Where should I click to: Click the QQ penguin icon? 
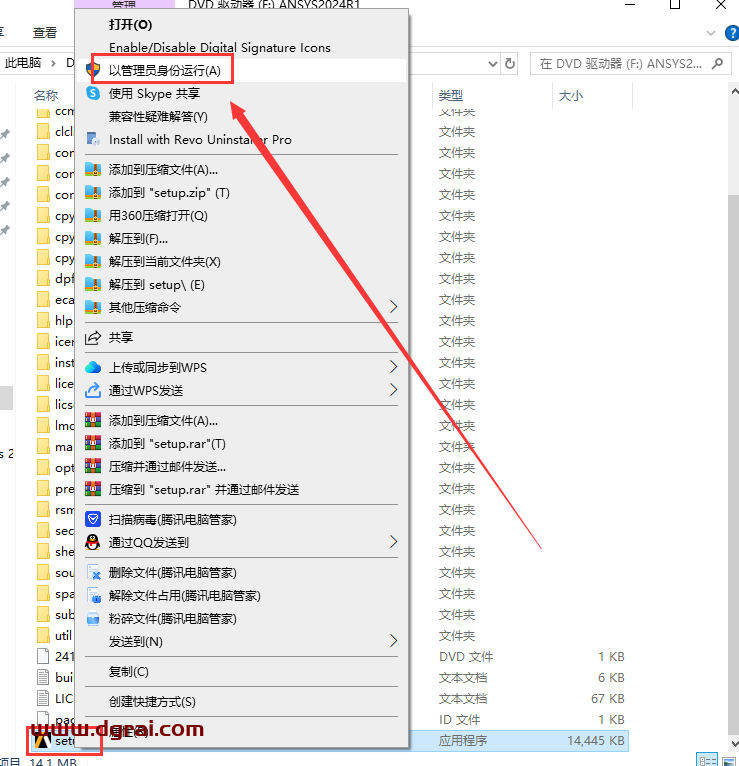93,542
